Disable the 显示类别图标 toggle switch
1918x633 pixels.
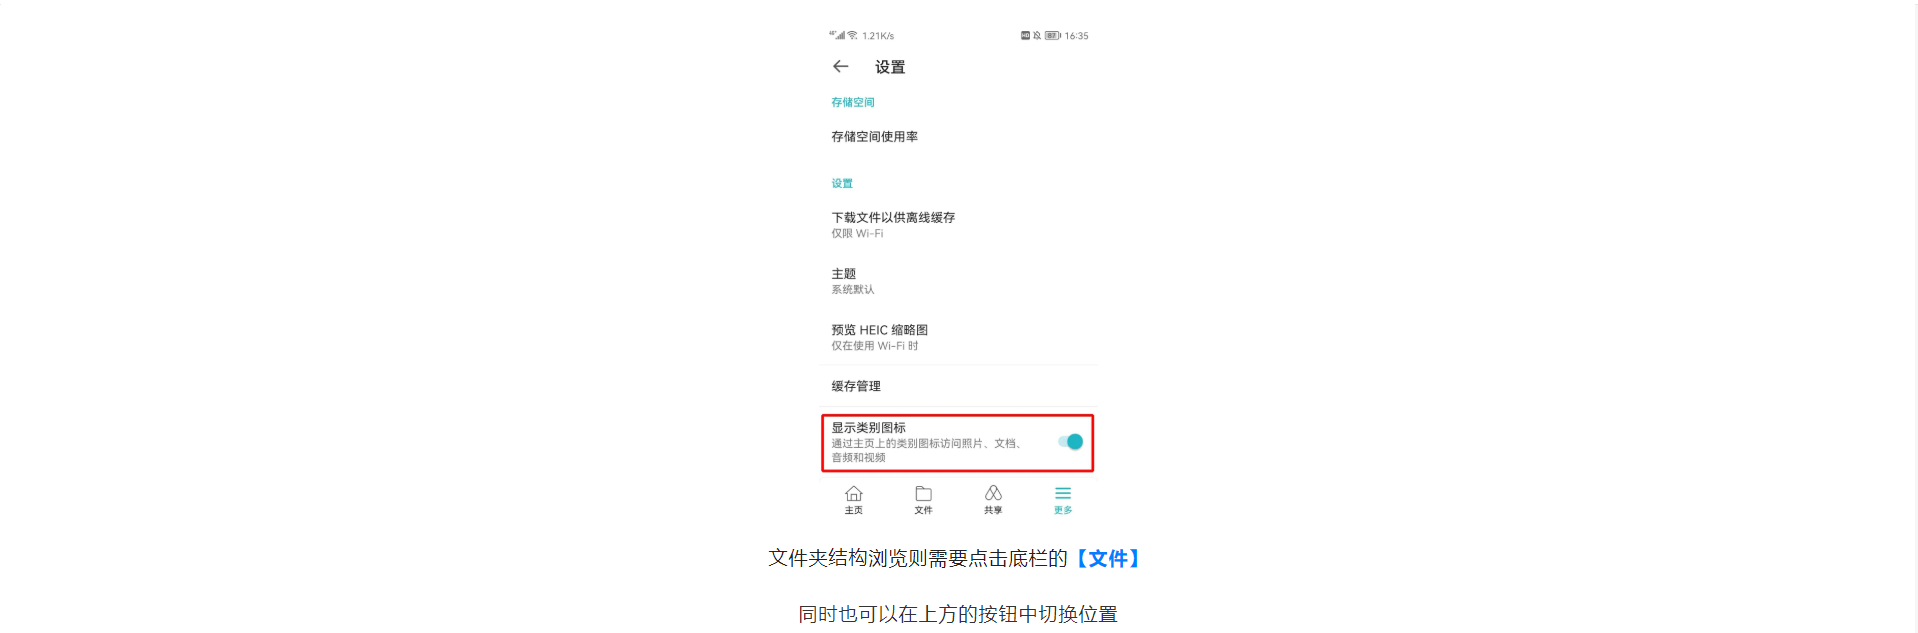(1071, 442)
